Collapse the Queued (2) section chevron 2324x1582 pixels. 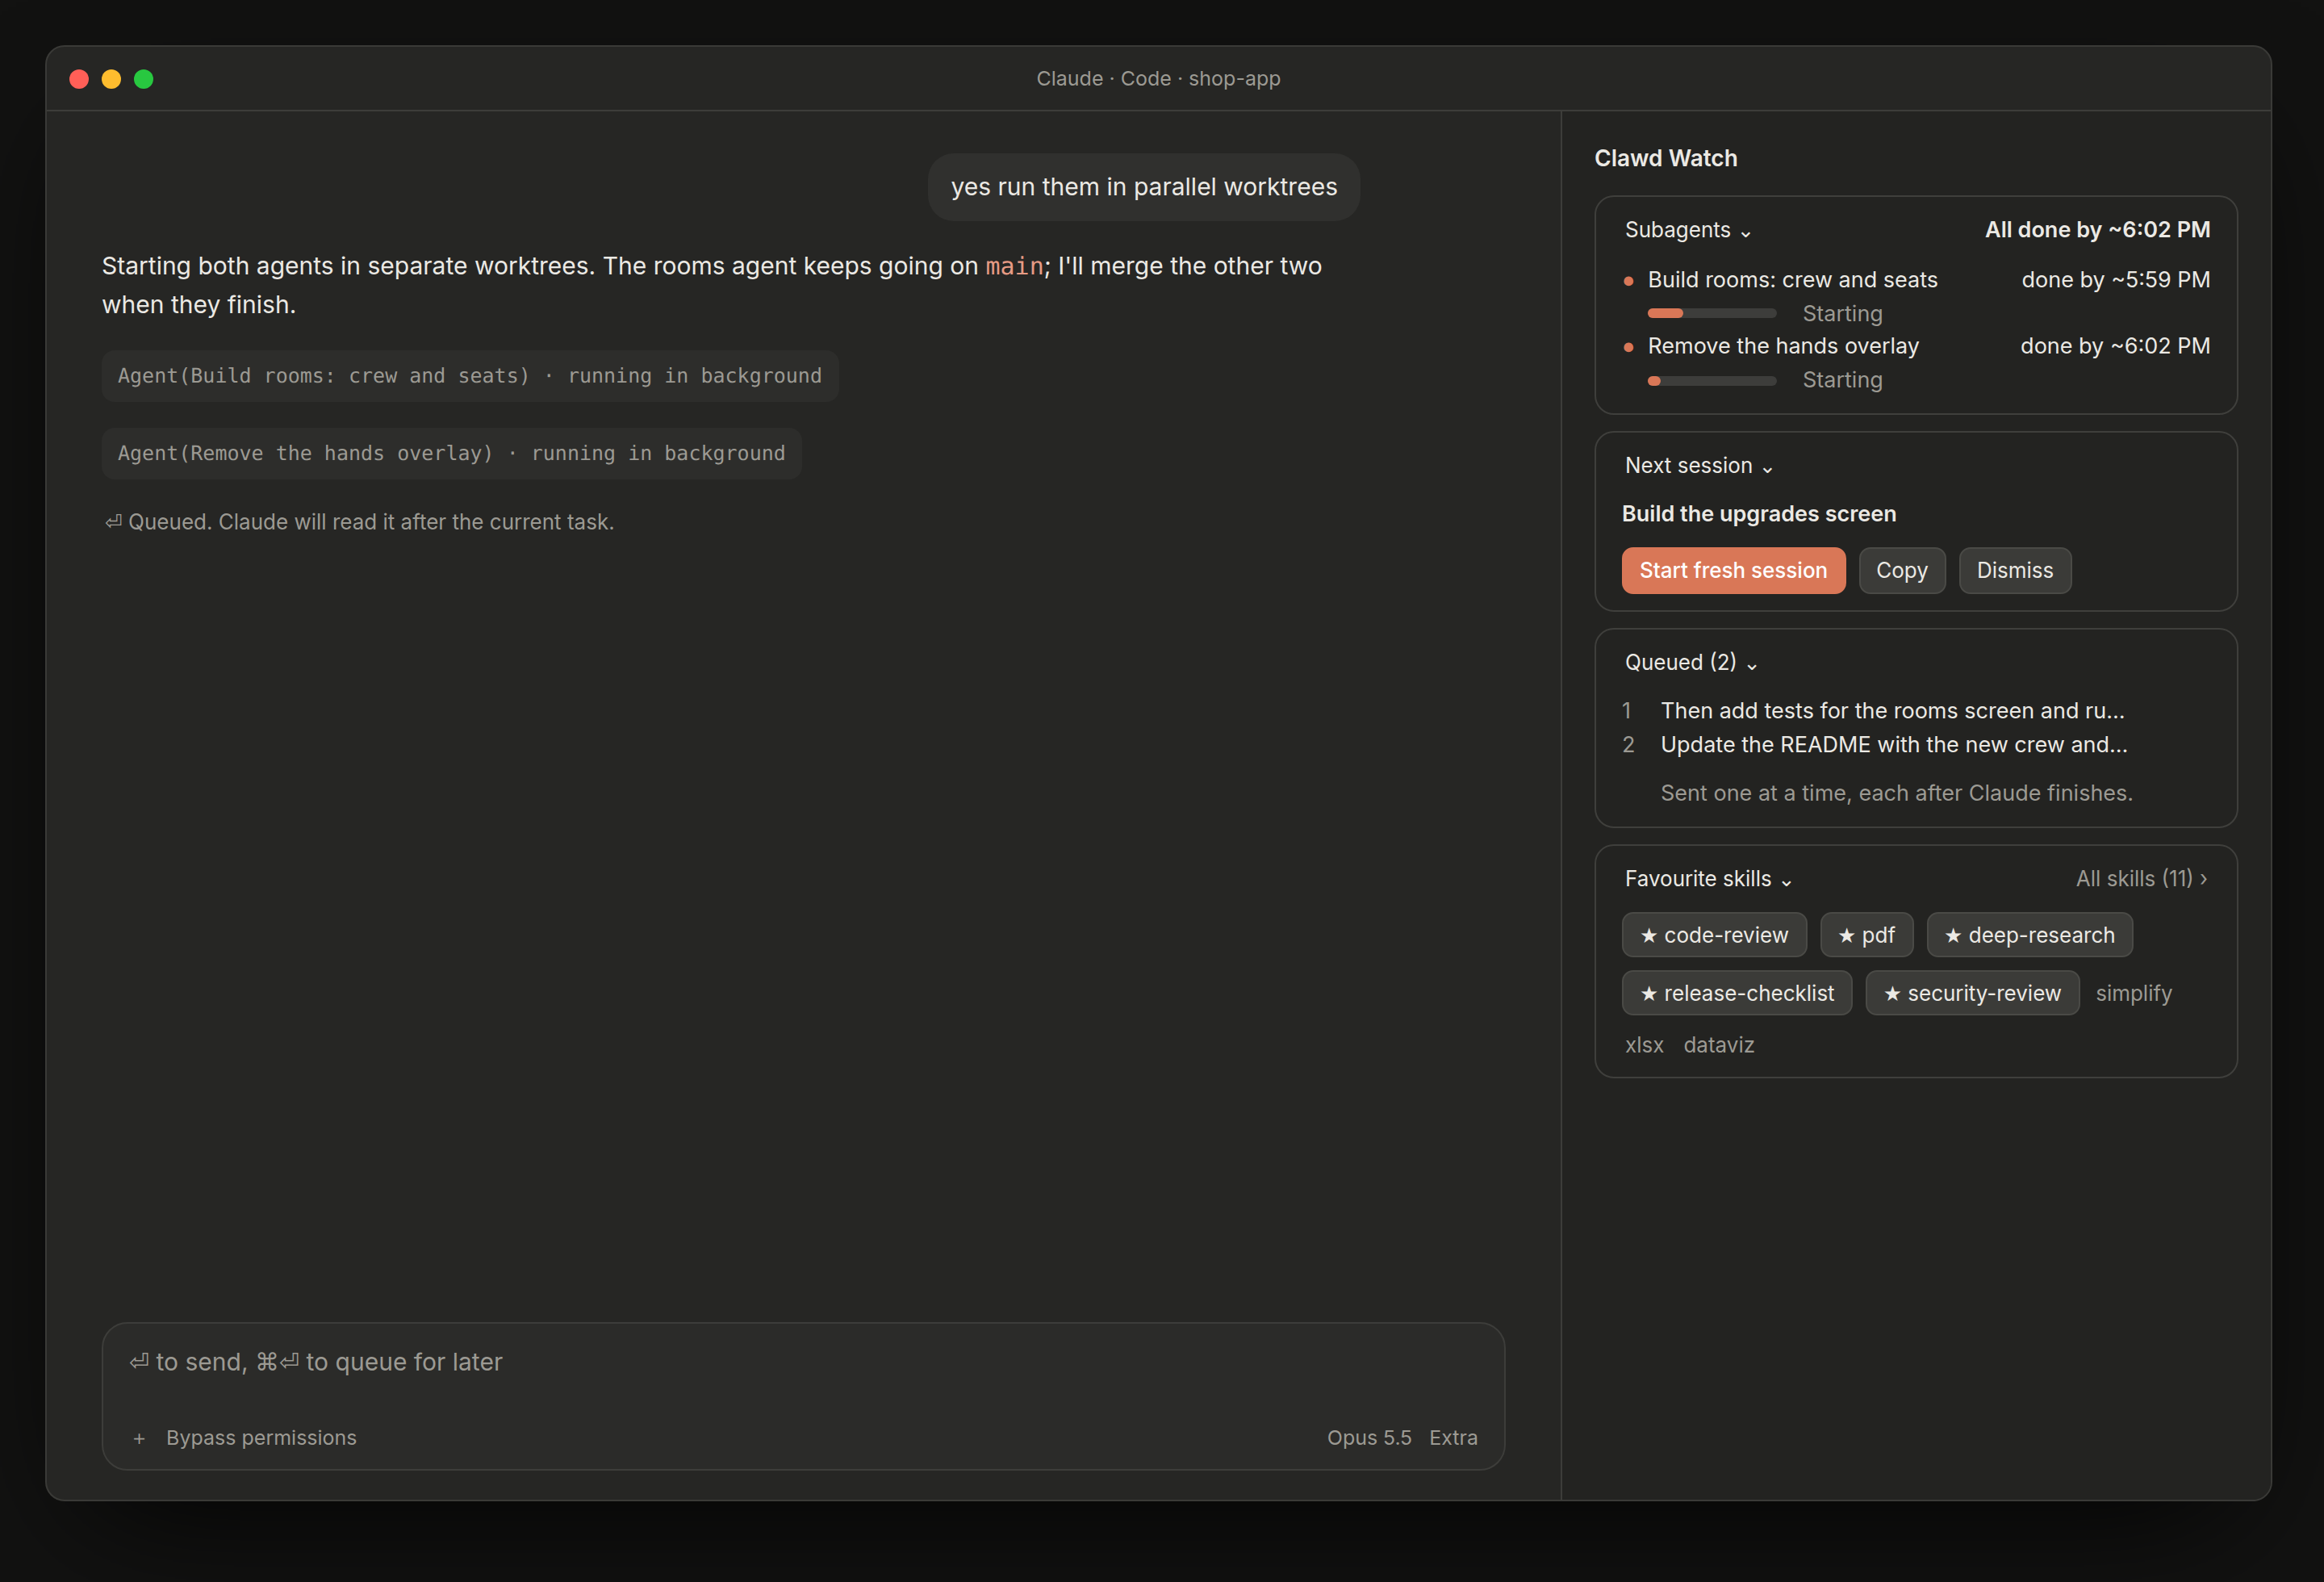pyautogui.click(x=1751, y=665)
